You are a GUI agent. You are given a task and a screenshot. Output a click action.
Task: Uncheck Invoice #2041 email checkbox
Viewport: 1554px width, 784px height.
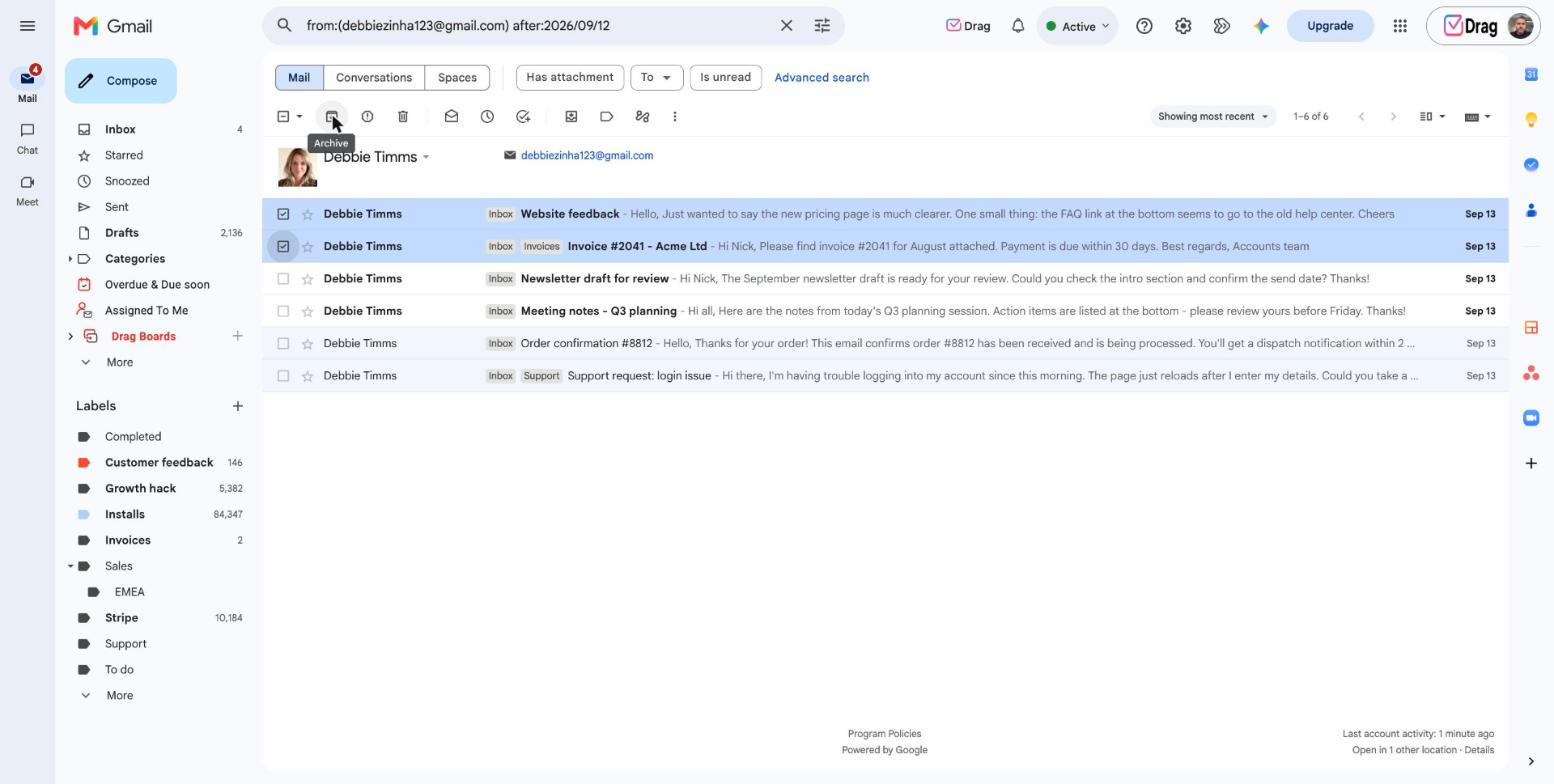[283, 246]
